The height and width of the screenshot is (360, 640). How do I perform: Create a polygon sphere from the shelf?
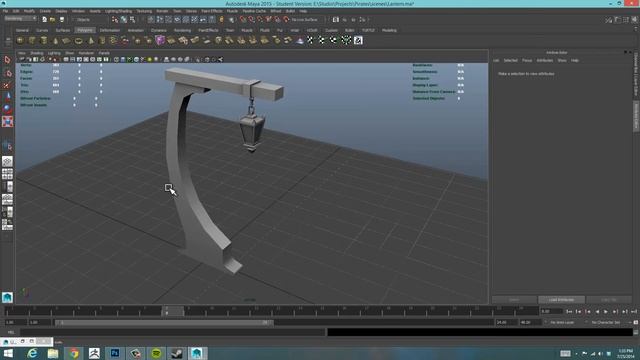[x=20, y=40]
